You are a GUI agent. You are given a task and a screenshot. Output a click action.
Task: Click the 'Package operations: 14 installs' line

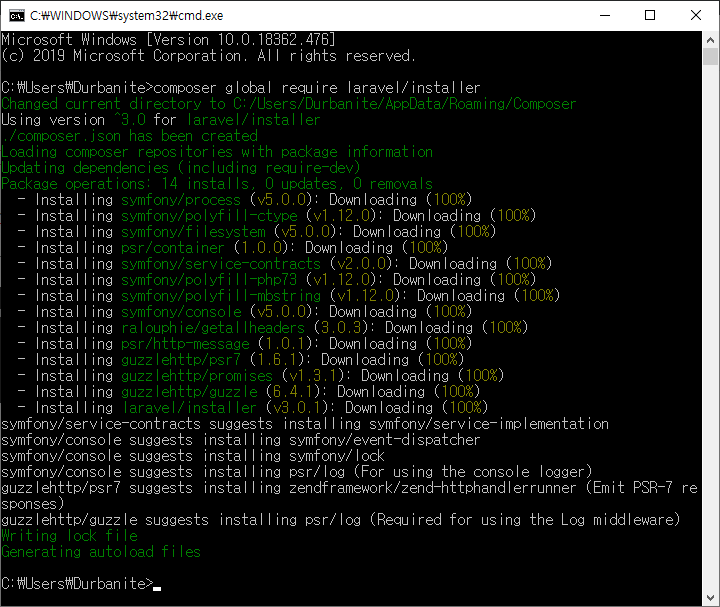[x=217, y=184]
